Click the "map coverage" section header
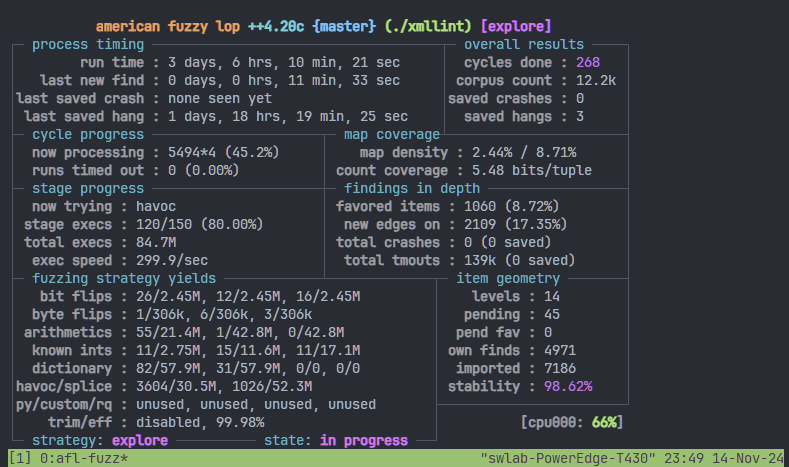 pyautogui.click(x=391, y=134)
